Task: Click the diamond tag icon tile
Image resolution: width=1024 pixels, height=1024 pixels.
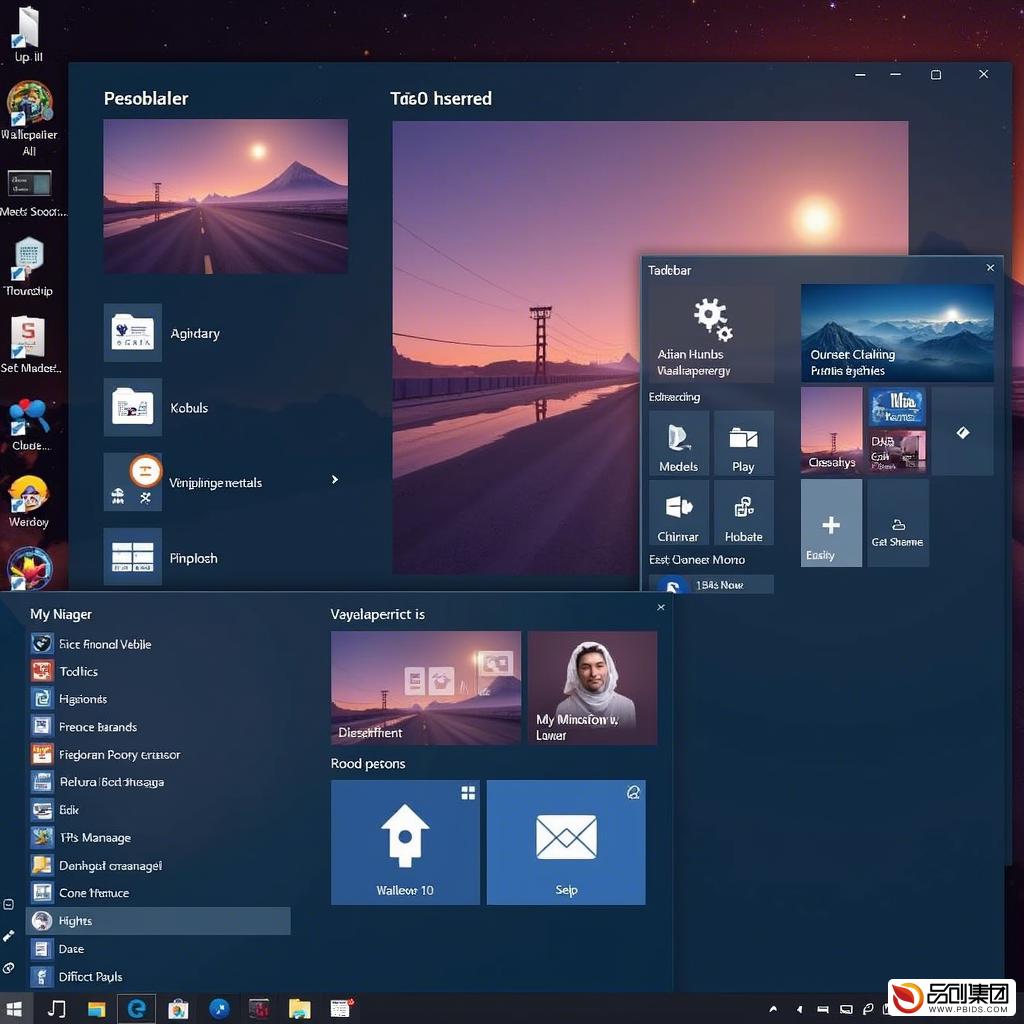Action: click(963, 432)
